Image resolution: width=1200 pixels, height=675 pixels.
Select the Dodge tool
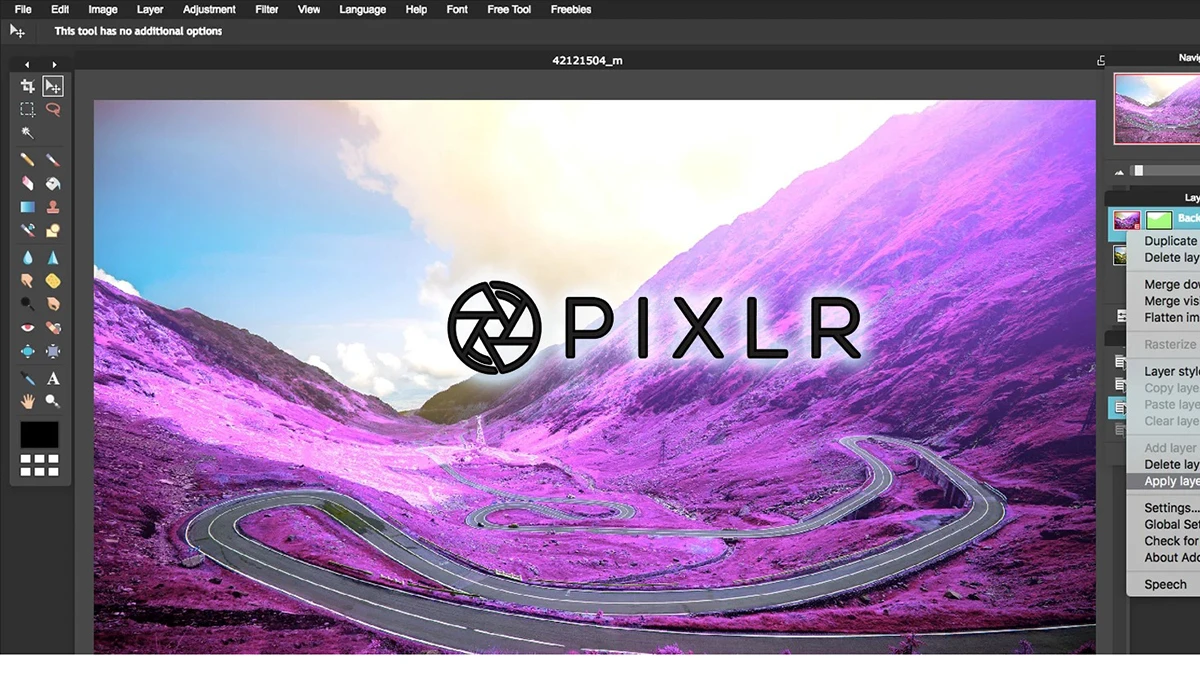pyautogui.click(x=28, y=303)
